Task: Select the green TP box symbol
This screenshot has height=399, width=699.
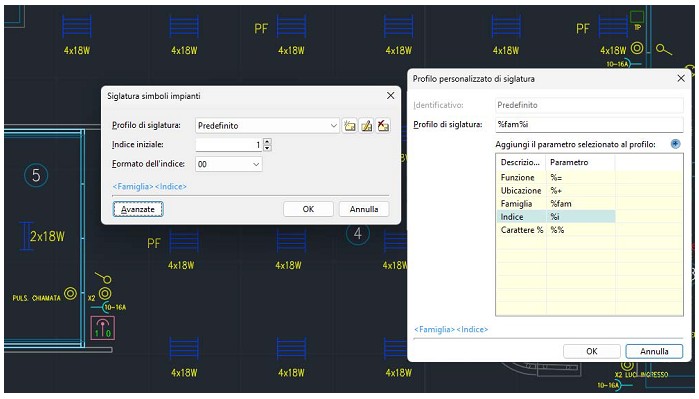Action: click(637, 17)
